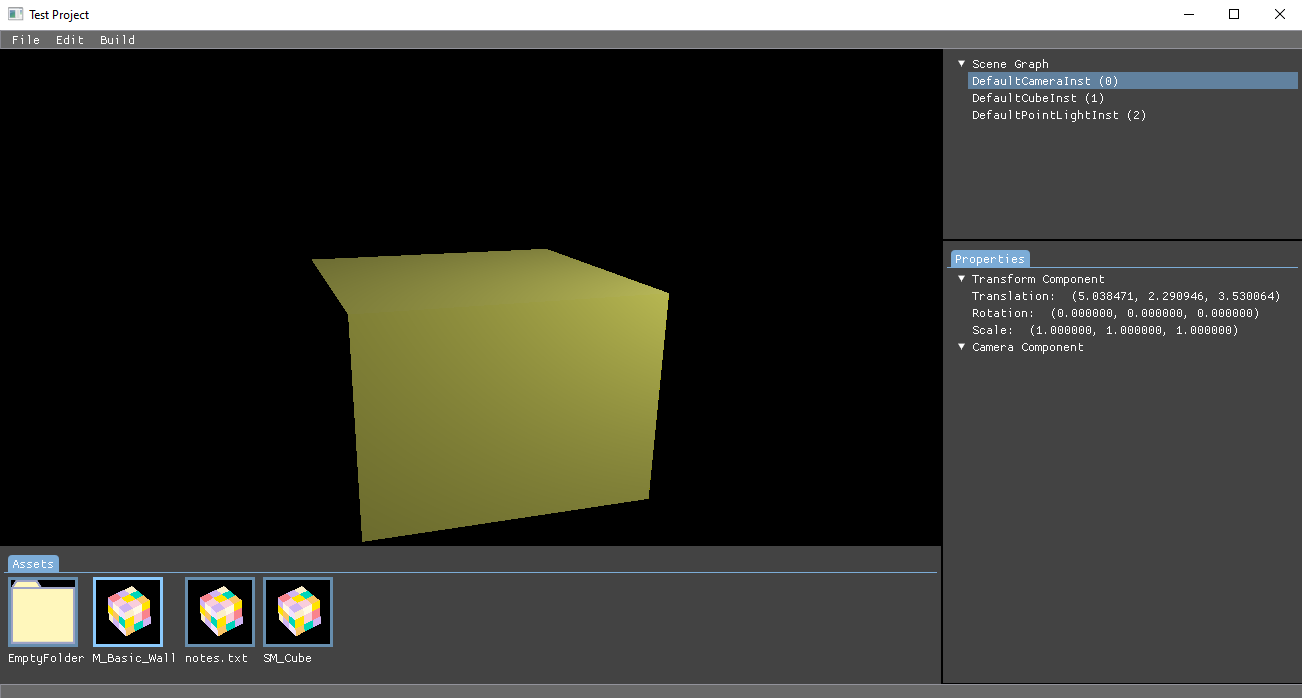Open the Edit menu
This screenshot has width=1302, height=698.
[x=70, y=40]
